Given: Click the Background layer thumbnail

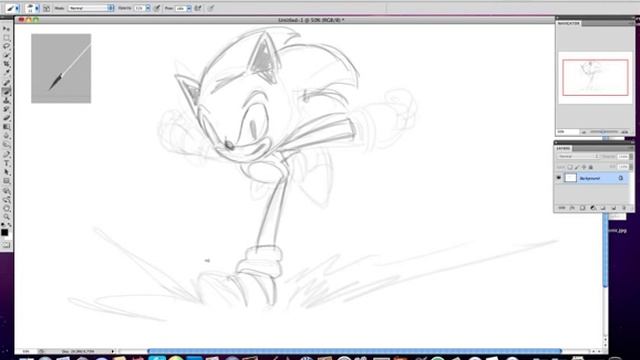Looking at the screenshot, I should [x=570, y=178].
